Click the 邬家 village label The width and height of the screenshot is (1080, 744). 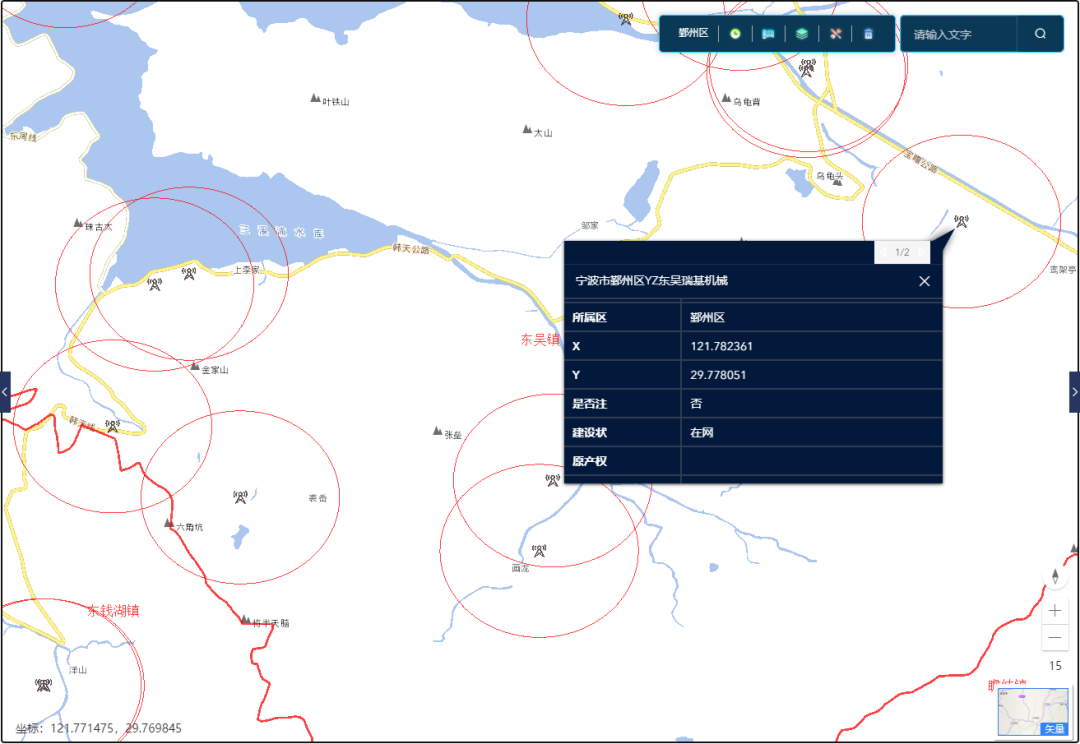click(x=590, y=225)
